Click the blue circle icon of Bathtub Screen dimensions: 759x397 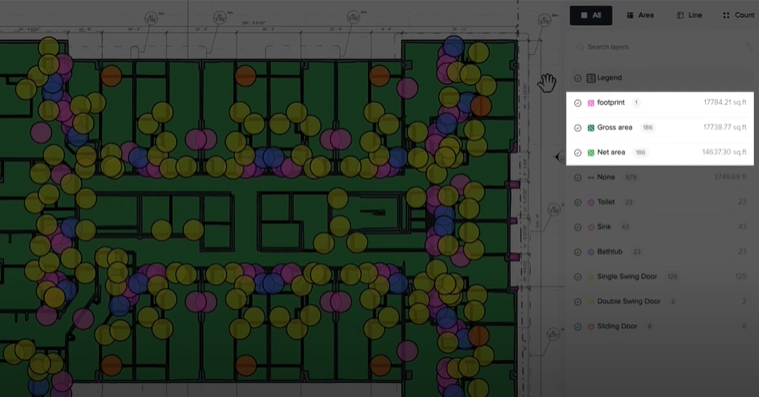coord(591,252)
